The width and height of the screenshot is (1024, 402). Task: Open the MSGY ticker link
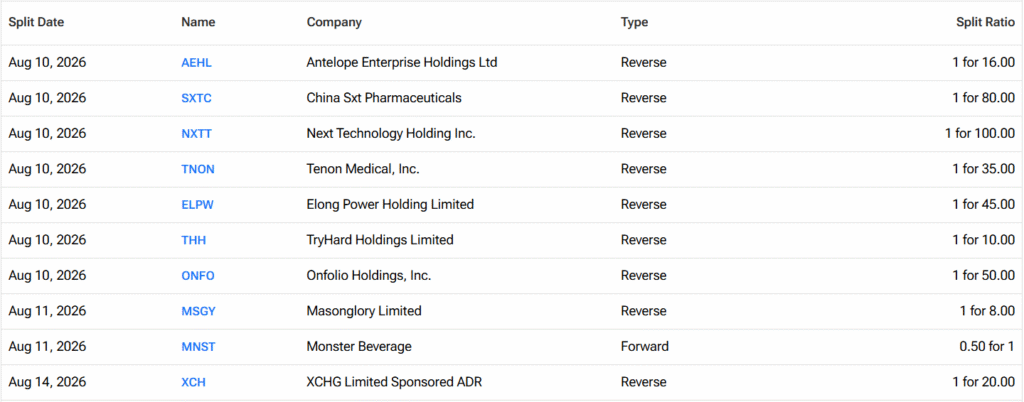coord(199,311)
